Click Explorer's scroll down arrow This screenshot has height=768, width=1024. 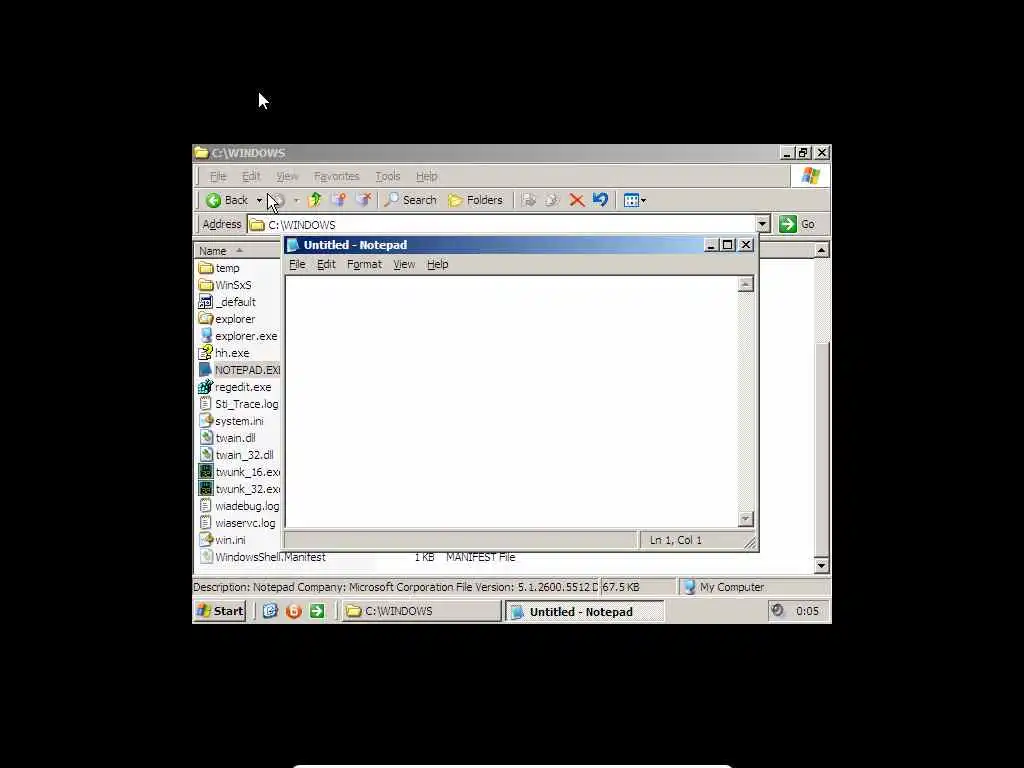point(822,566)
